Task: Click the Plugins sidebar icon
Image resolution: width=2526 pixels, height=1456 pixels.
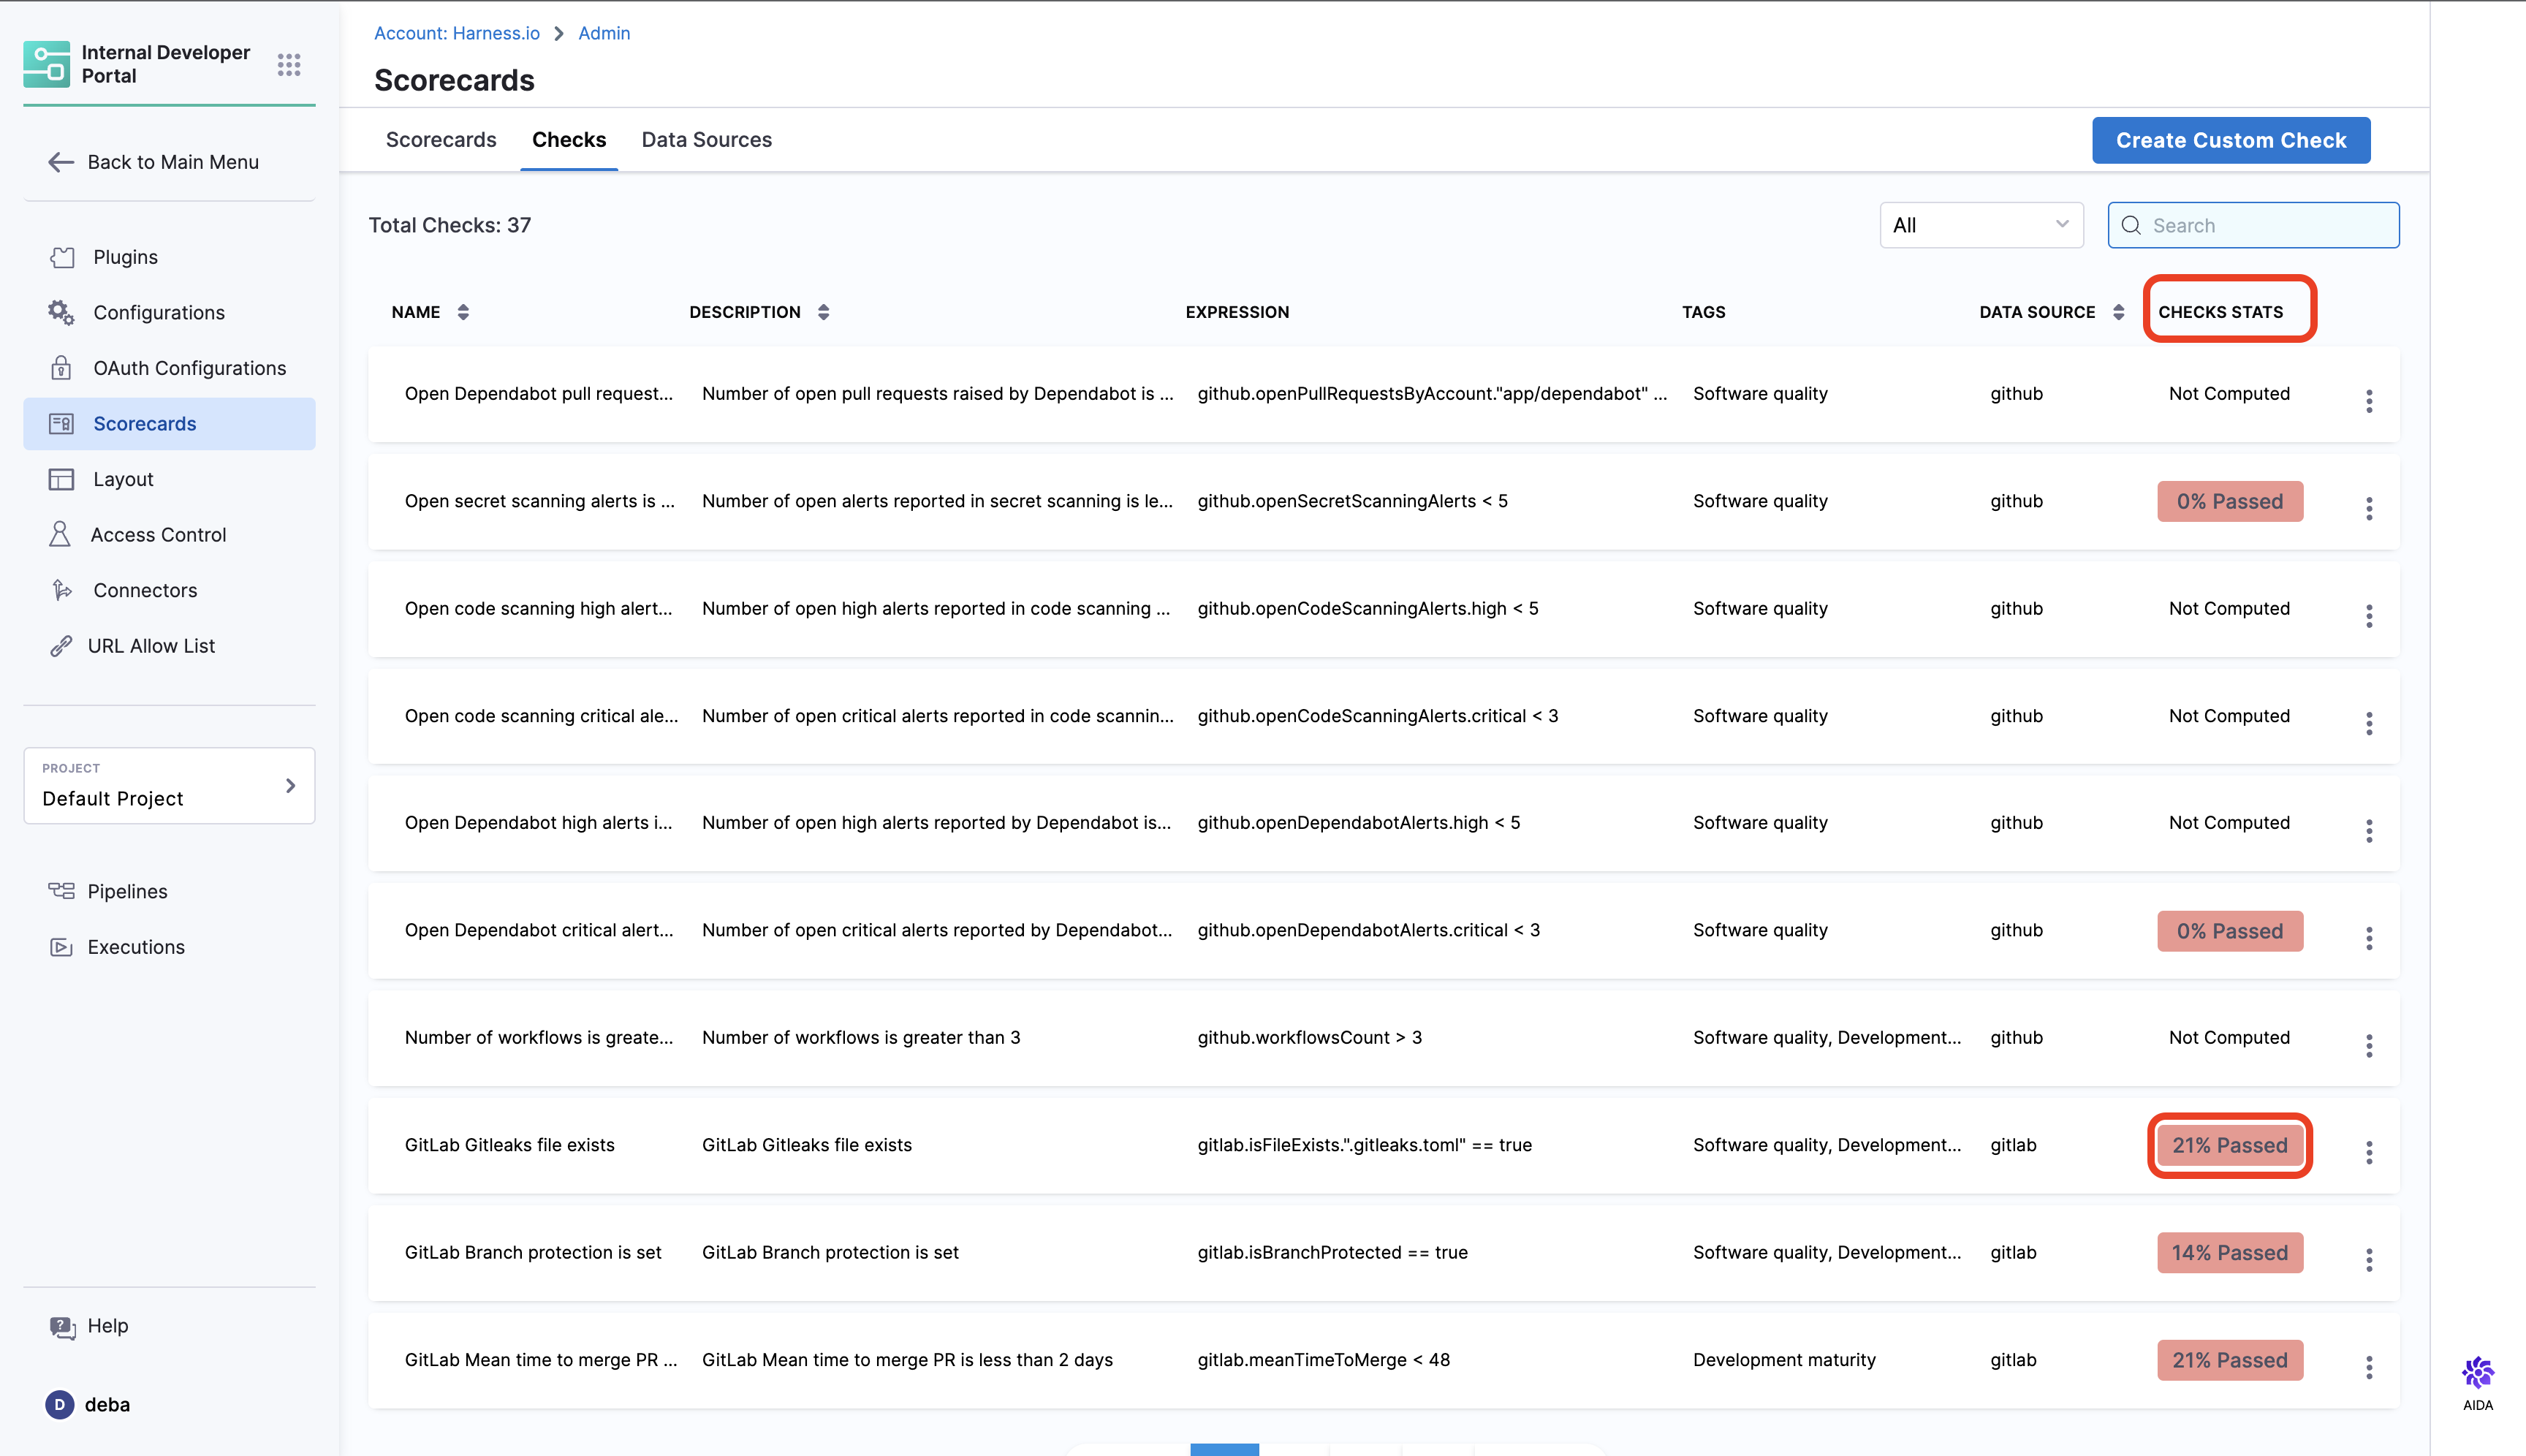Action: pos(62,257)
